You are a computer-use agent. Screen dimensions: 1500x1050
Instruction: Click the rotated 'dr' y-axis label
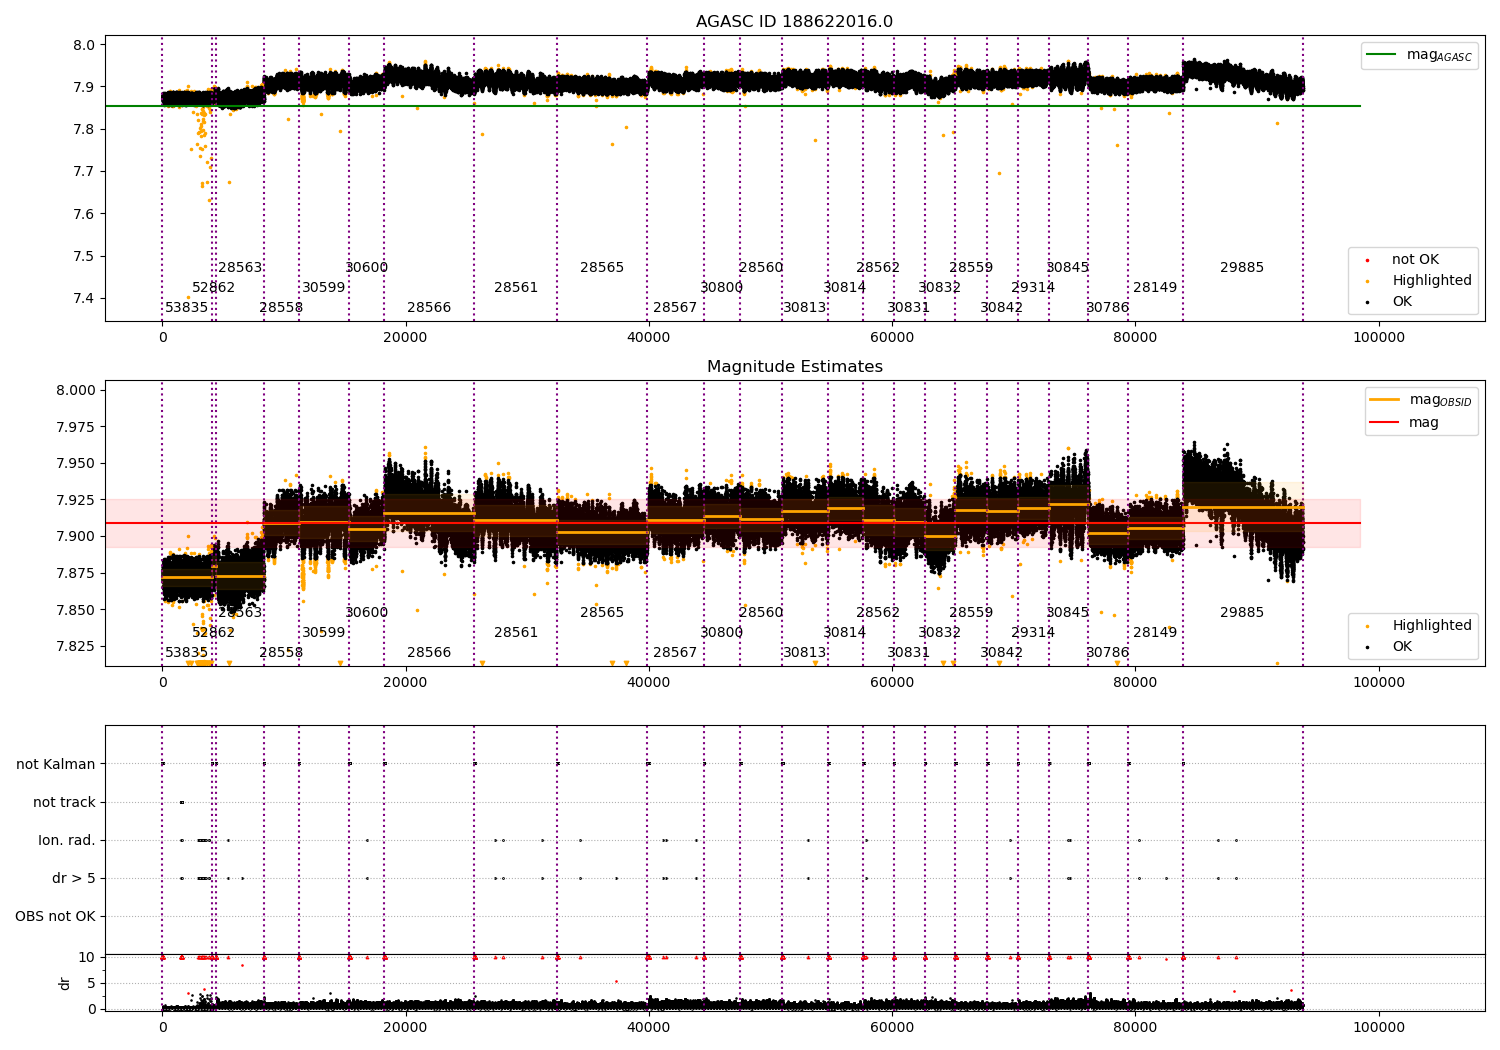point(65,983)
